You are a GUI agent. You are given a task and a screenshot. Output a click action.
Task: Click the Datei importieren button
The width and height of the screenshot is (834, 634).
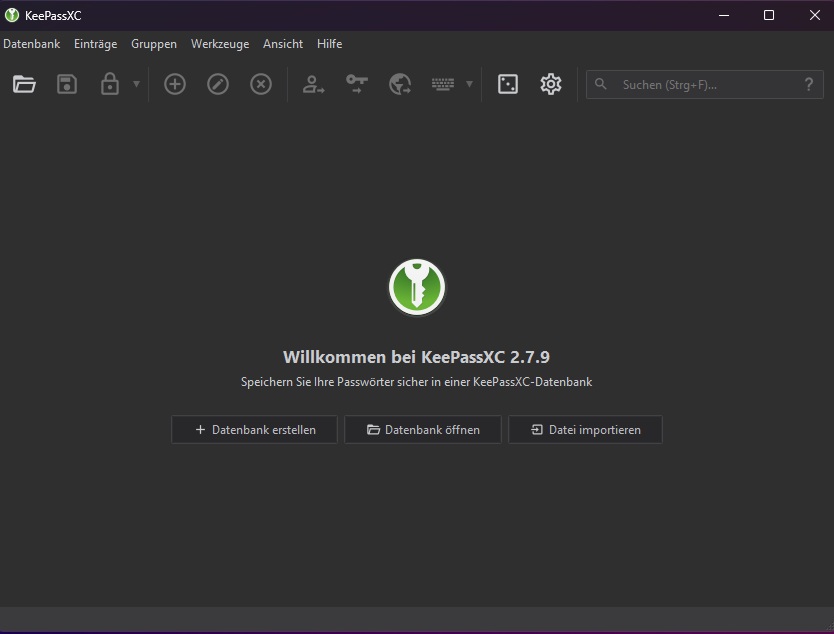click(x=585, y=429)
